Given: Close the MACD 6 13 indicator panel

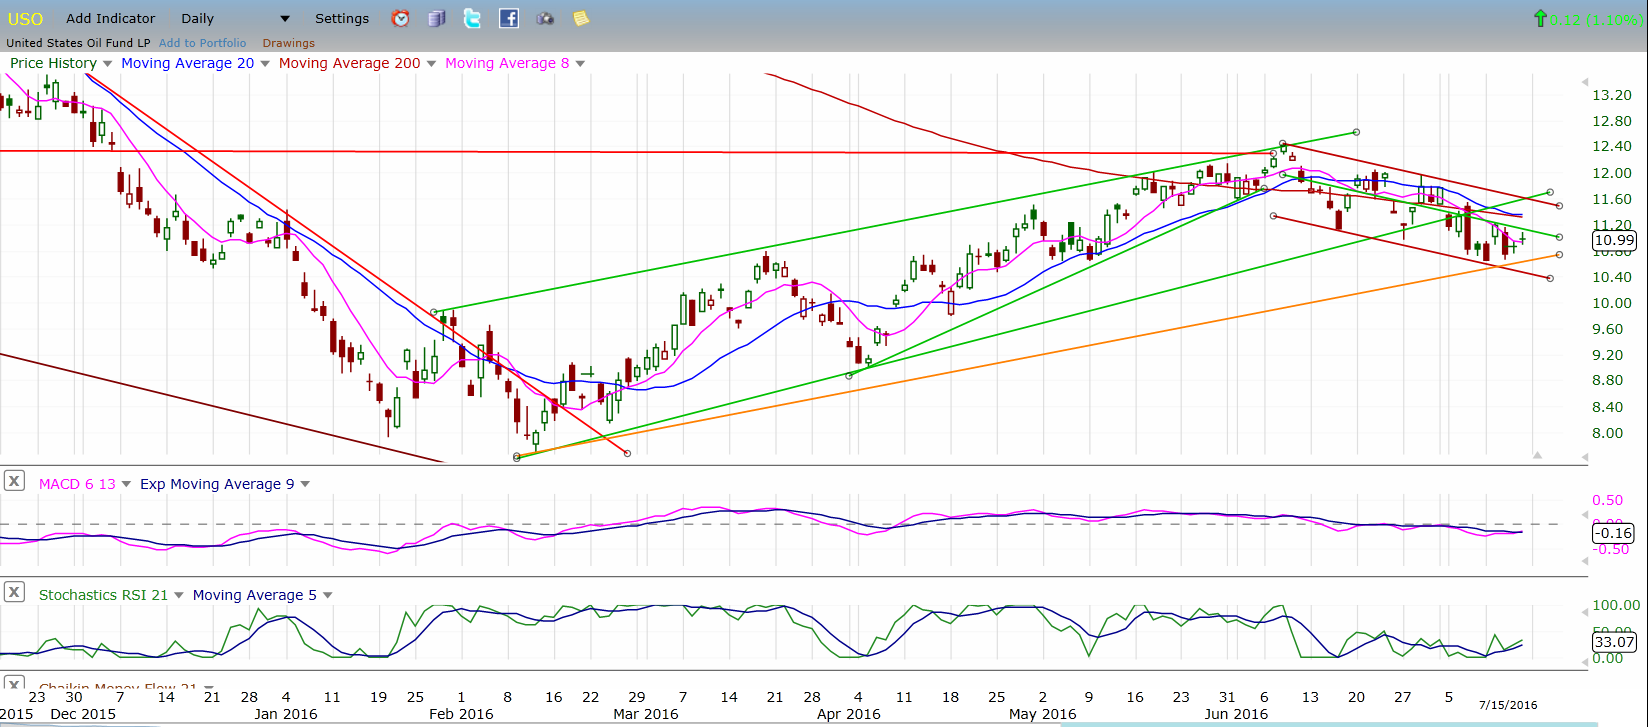Looking at the screenshot, I should [x=14, y=481].
